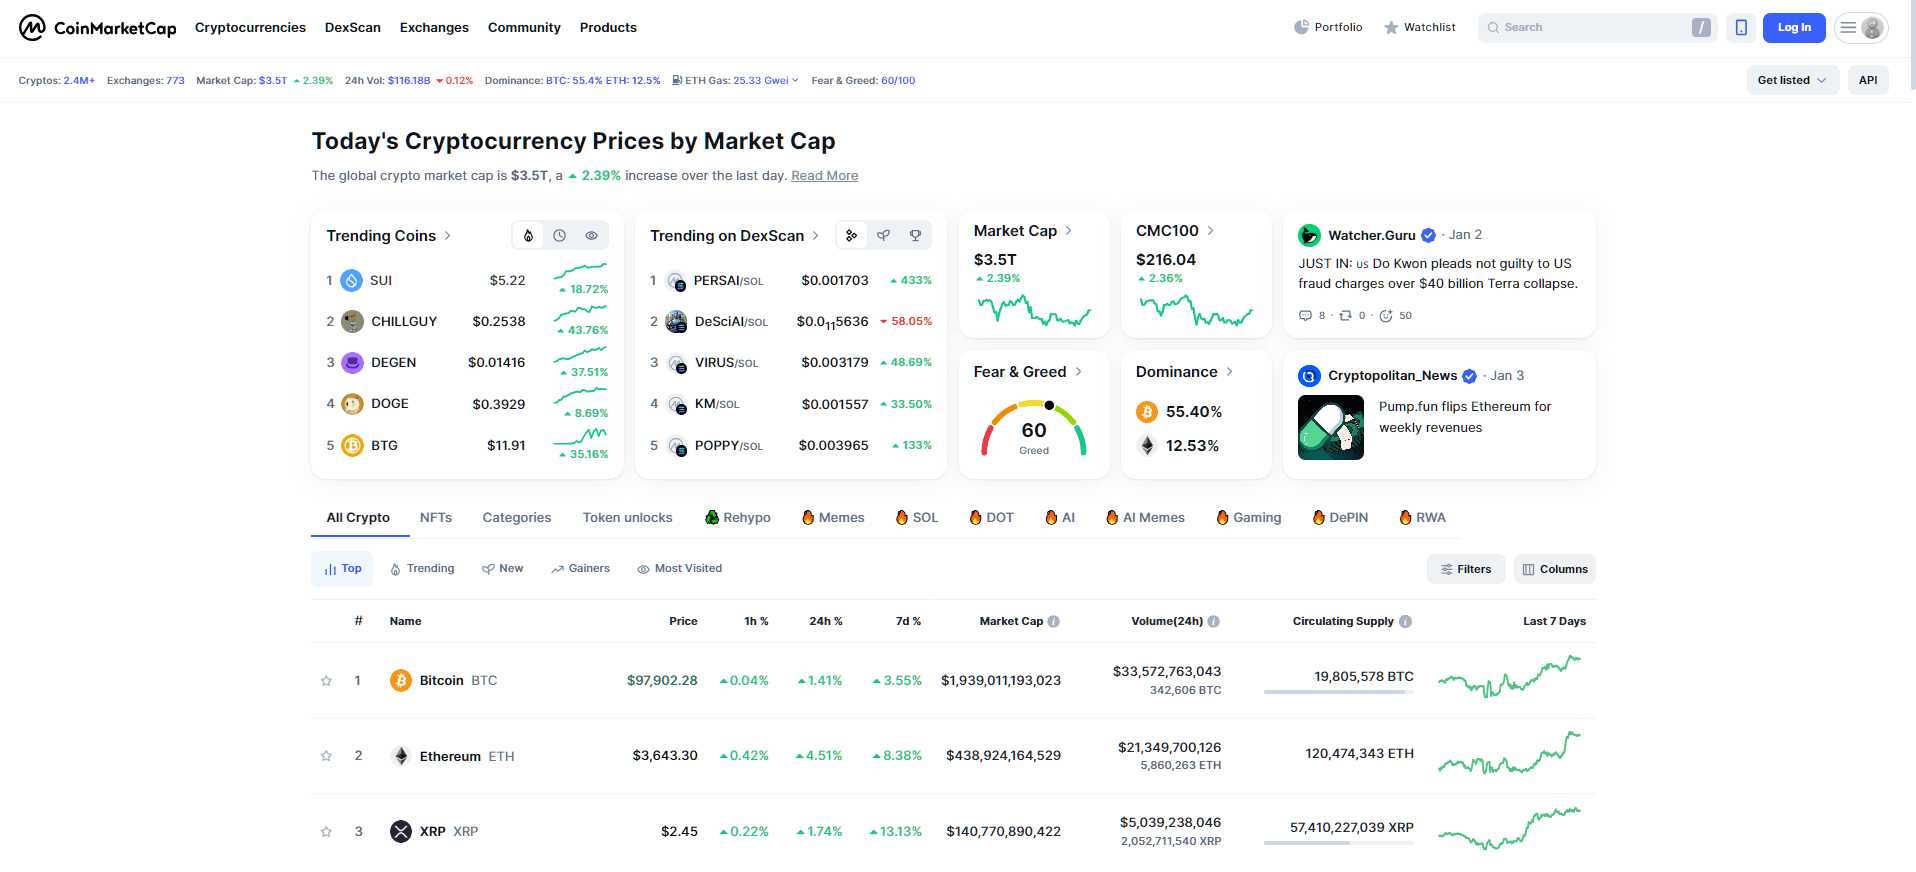Click Bitcoin dominance icon
The height and width of the screenshot is (872, 1916).
pos(1147,412)
